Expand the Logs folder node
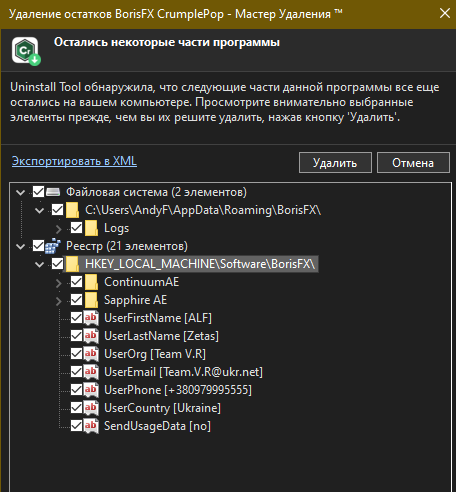This screenshot has width=456, height=492. tap(59, 229)
